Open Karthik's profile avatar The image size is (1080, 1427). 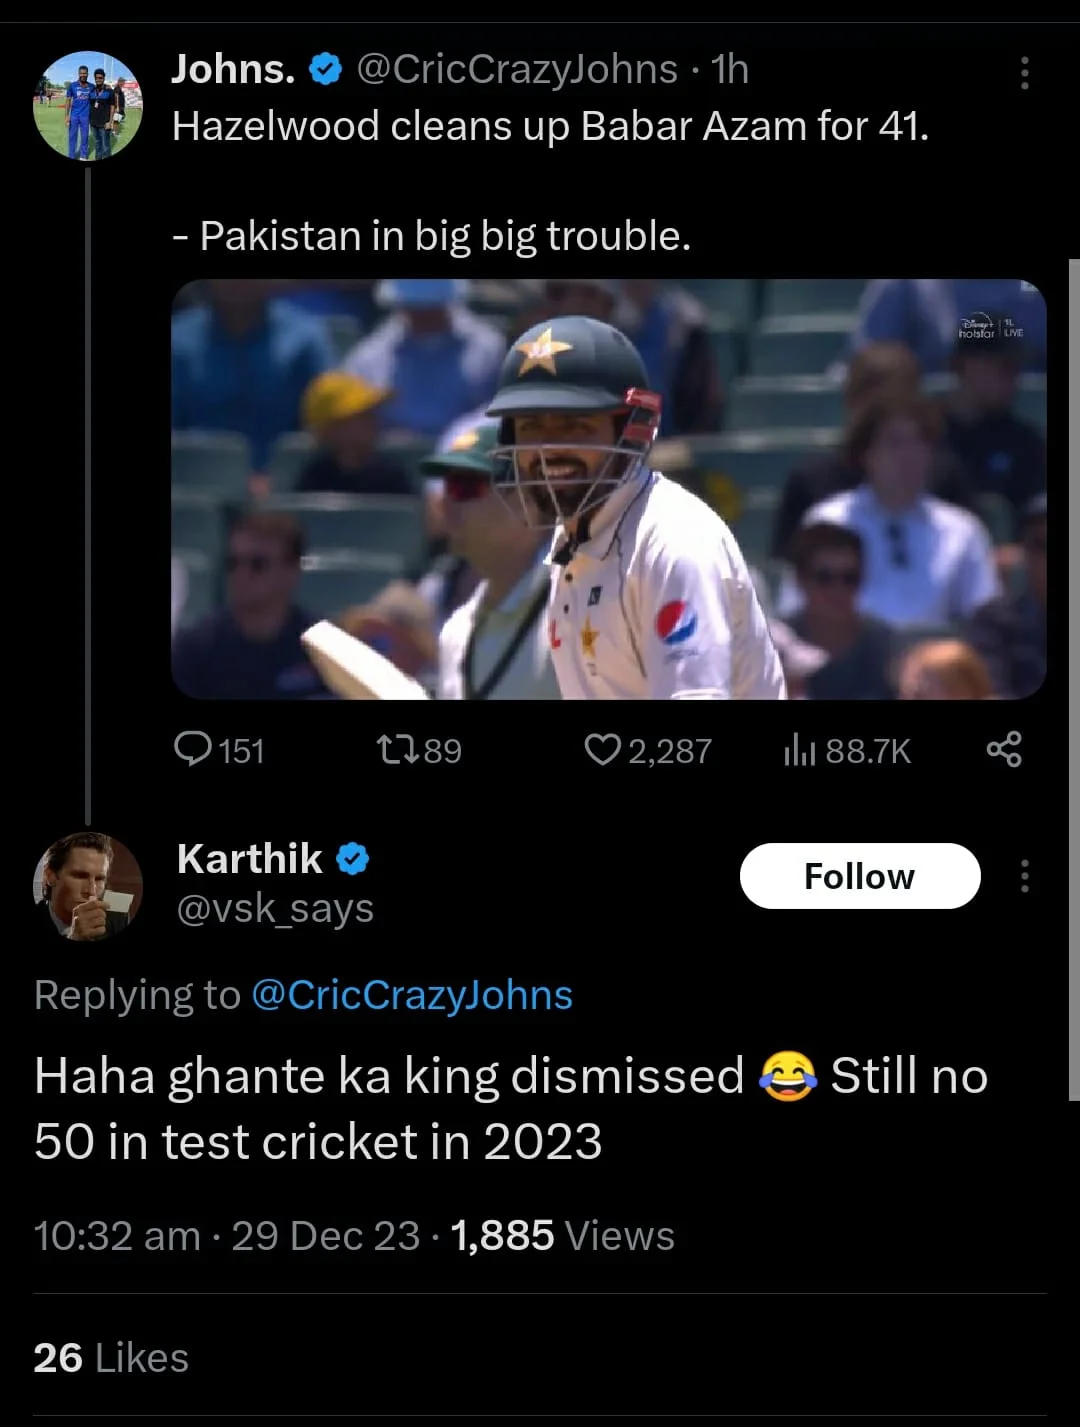pyautogui.click(x=88, y=886)
